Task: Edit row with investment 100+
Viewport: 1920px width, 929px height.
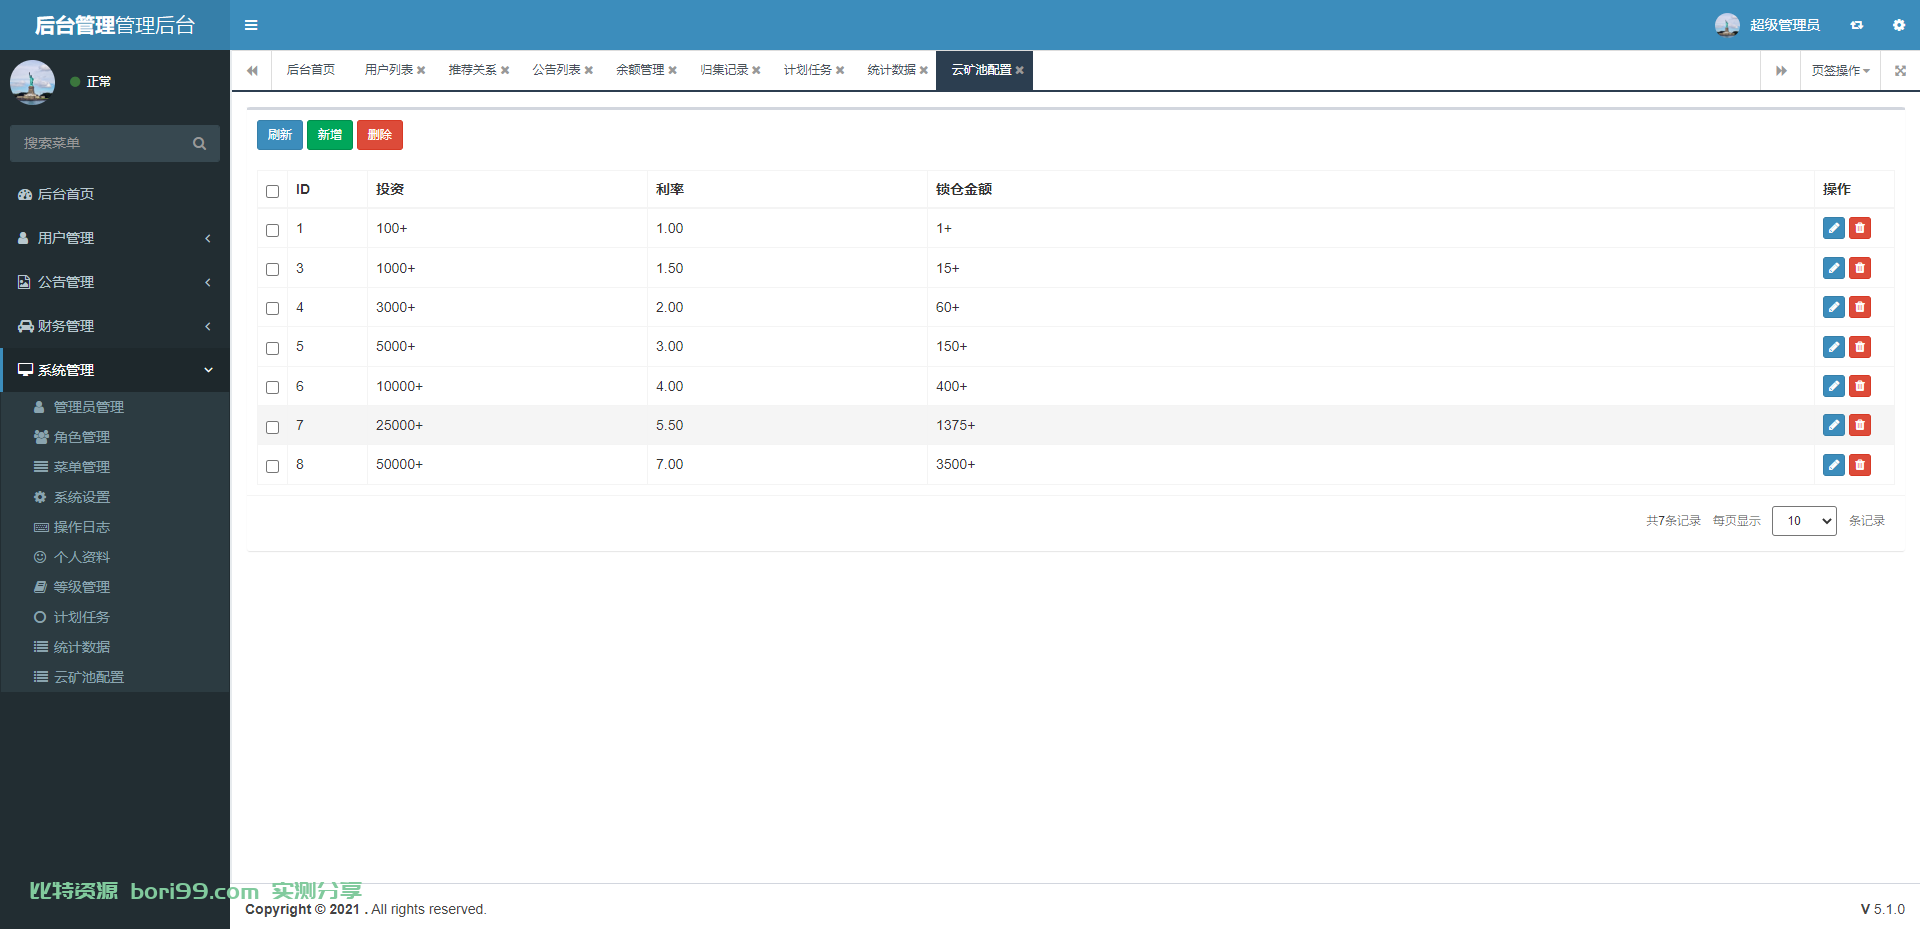Action: [1833, 228]
